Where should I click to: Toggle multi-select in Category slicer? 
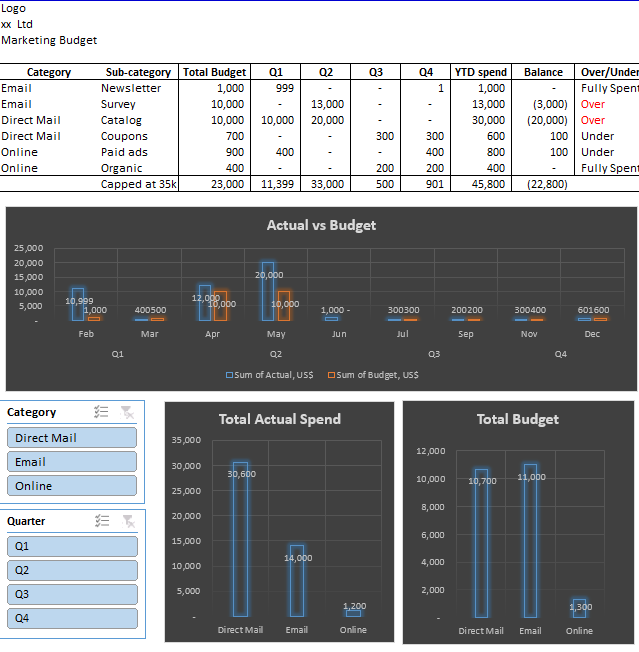(x=101, y=412)
